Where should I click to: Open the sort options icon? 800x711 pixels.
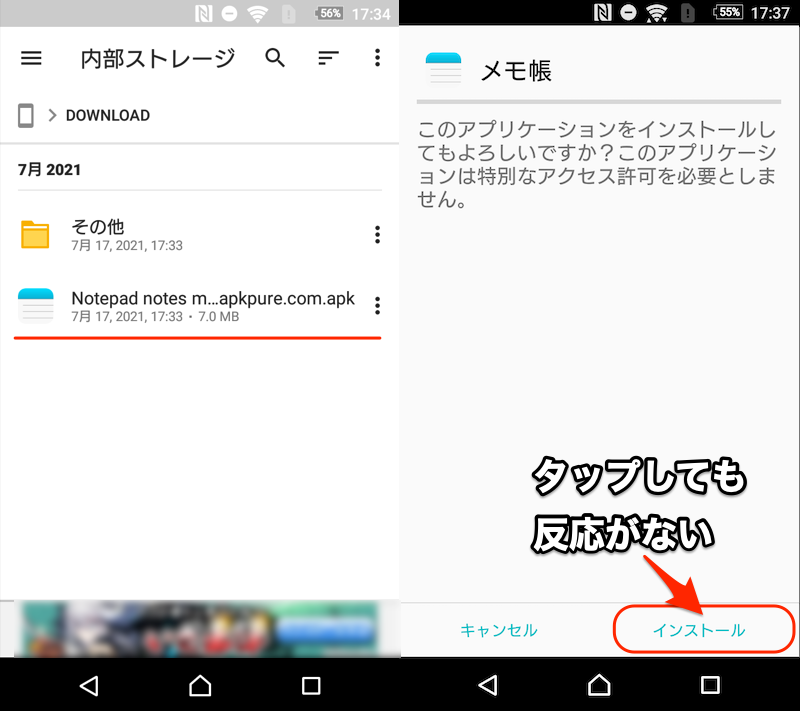[328, 58]
